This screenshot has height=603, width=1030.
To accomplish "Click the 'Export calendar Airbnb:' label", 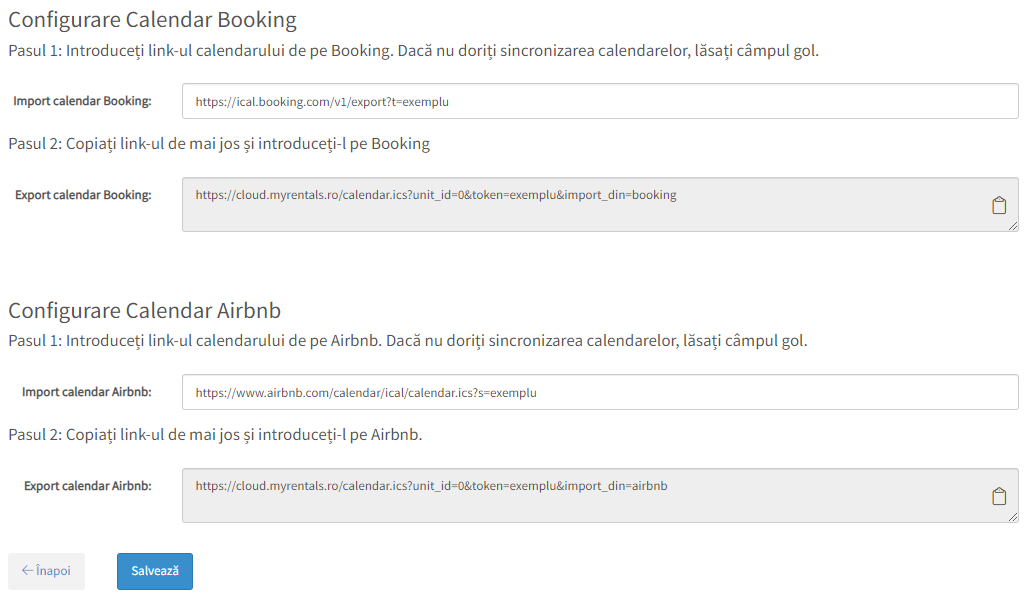I will coord(87,486).
